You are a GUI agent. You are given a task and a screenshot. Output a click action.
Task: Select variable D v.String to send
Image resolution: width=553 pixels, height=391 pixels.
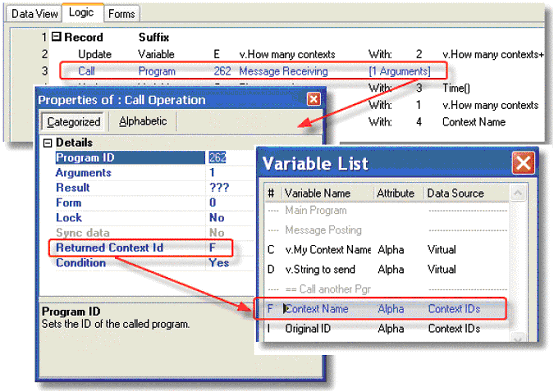pyautogui.click(x=387, y=269)
